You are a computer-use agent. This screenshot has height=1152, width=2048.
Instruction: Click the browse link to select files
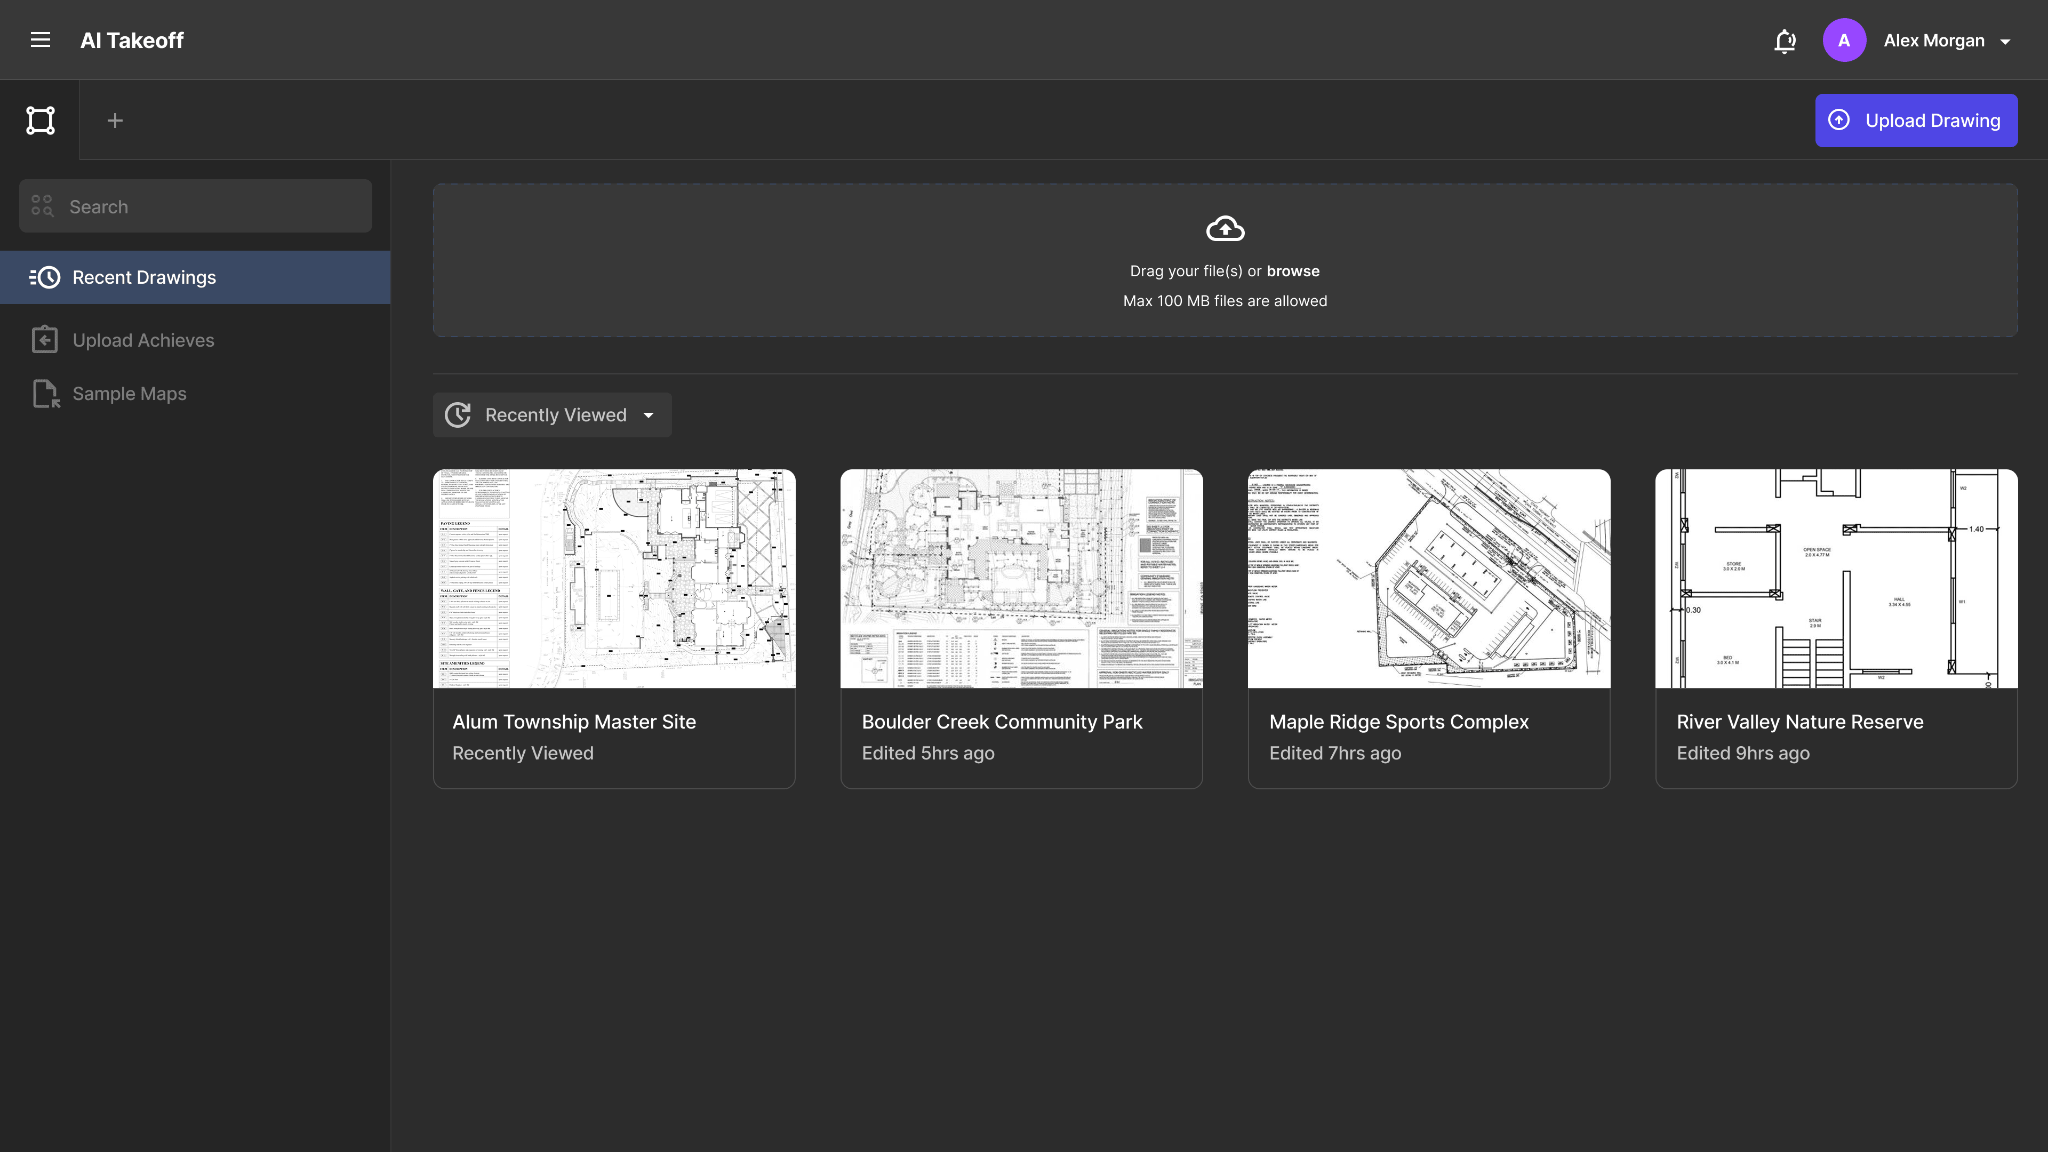(x=1293, y=271)
